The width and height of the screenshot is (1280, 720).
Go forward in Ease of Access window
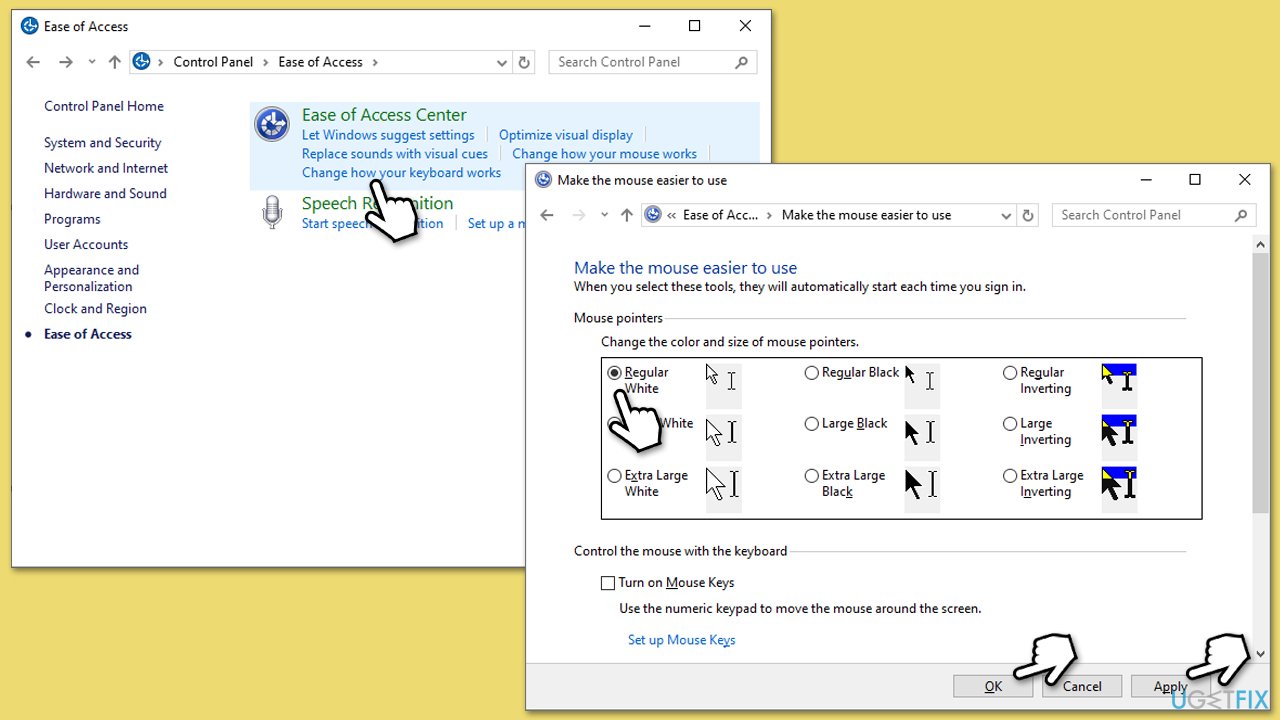click(x=66, y=62)
